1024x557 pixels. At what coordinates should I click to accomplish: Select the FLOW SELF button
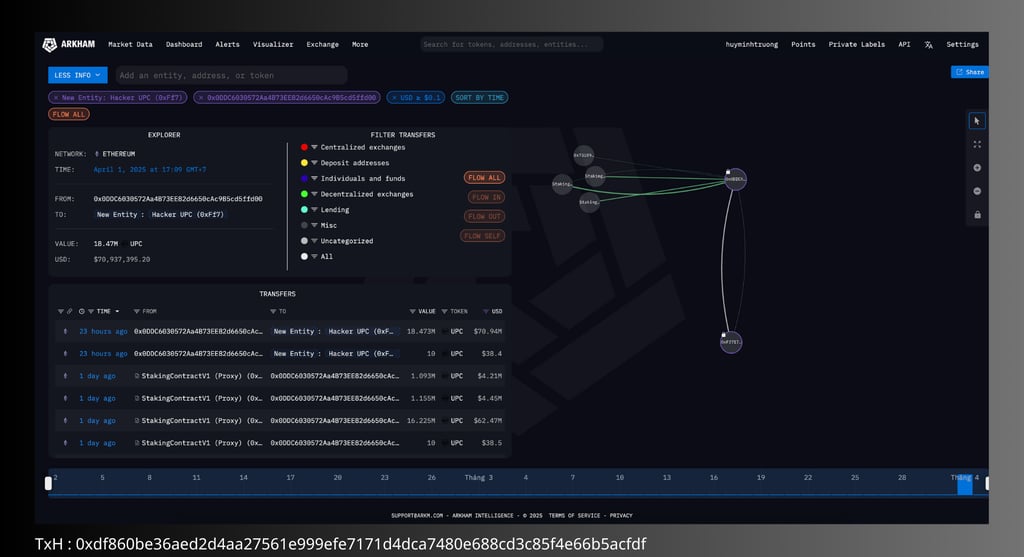click(483, 236)
